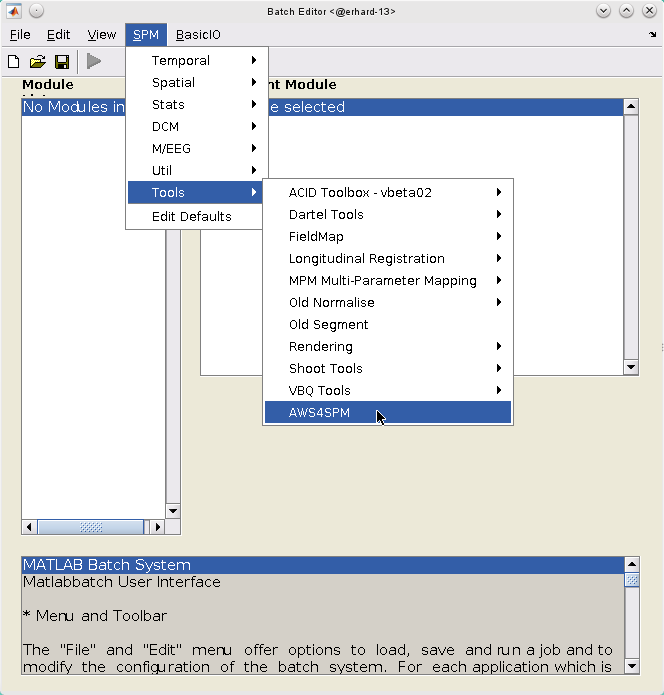Expand the FieldMap submenu

[x=388, y=236]
